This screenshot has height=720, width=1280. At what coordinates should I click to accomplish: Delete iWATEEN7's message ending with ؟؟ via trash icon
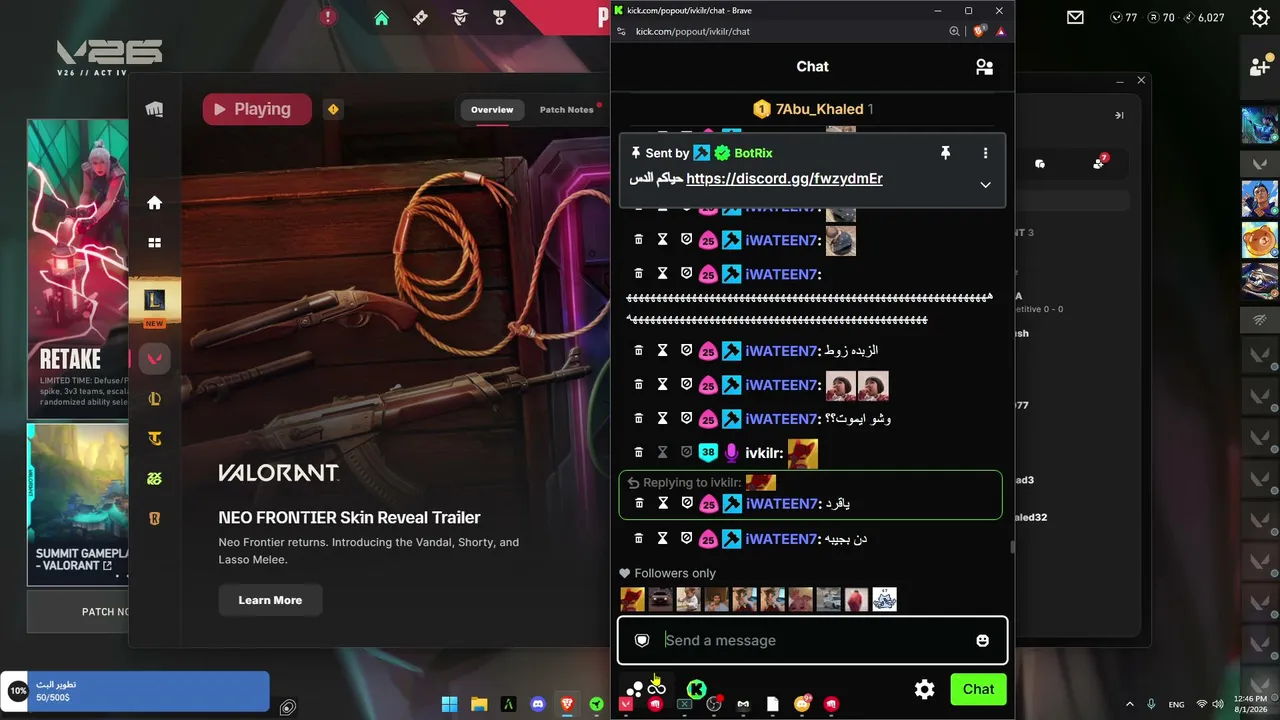[639, 418]
